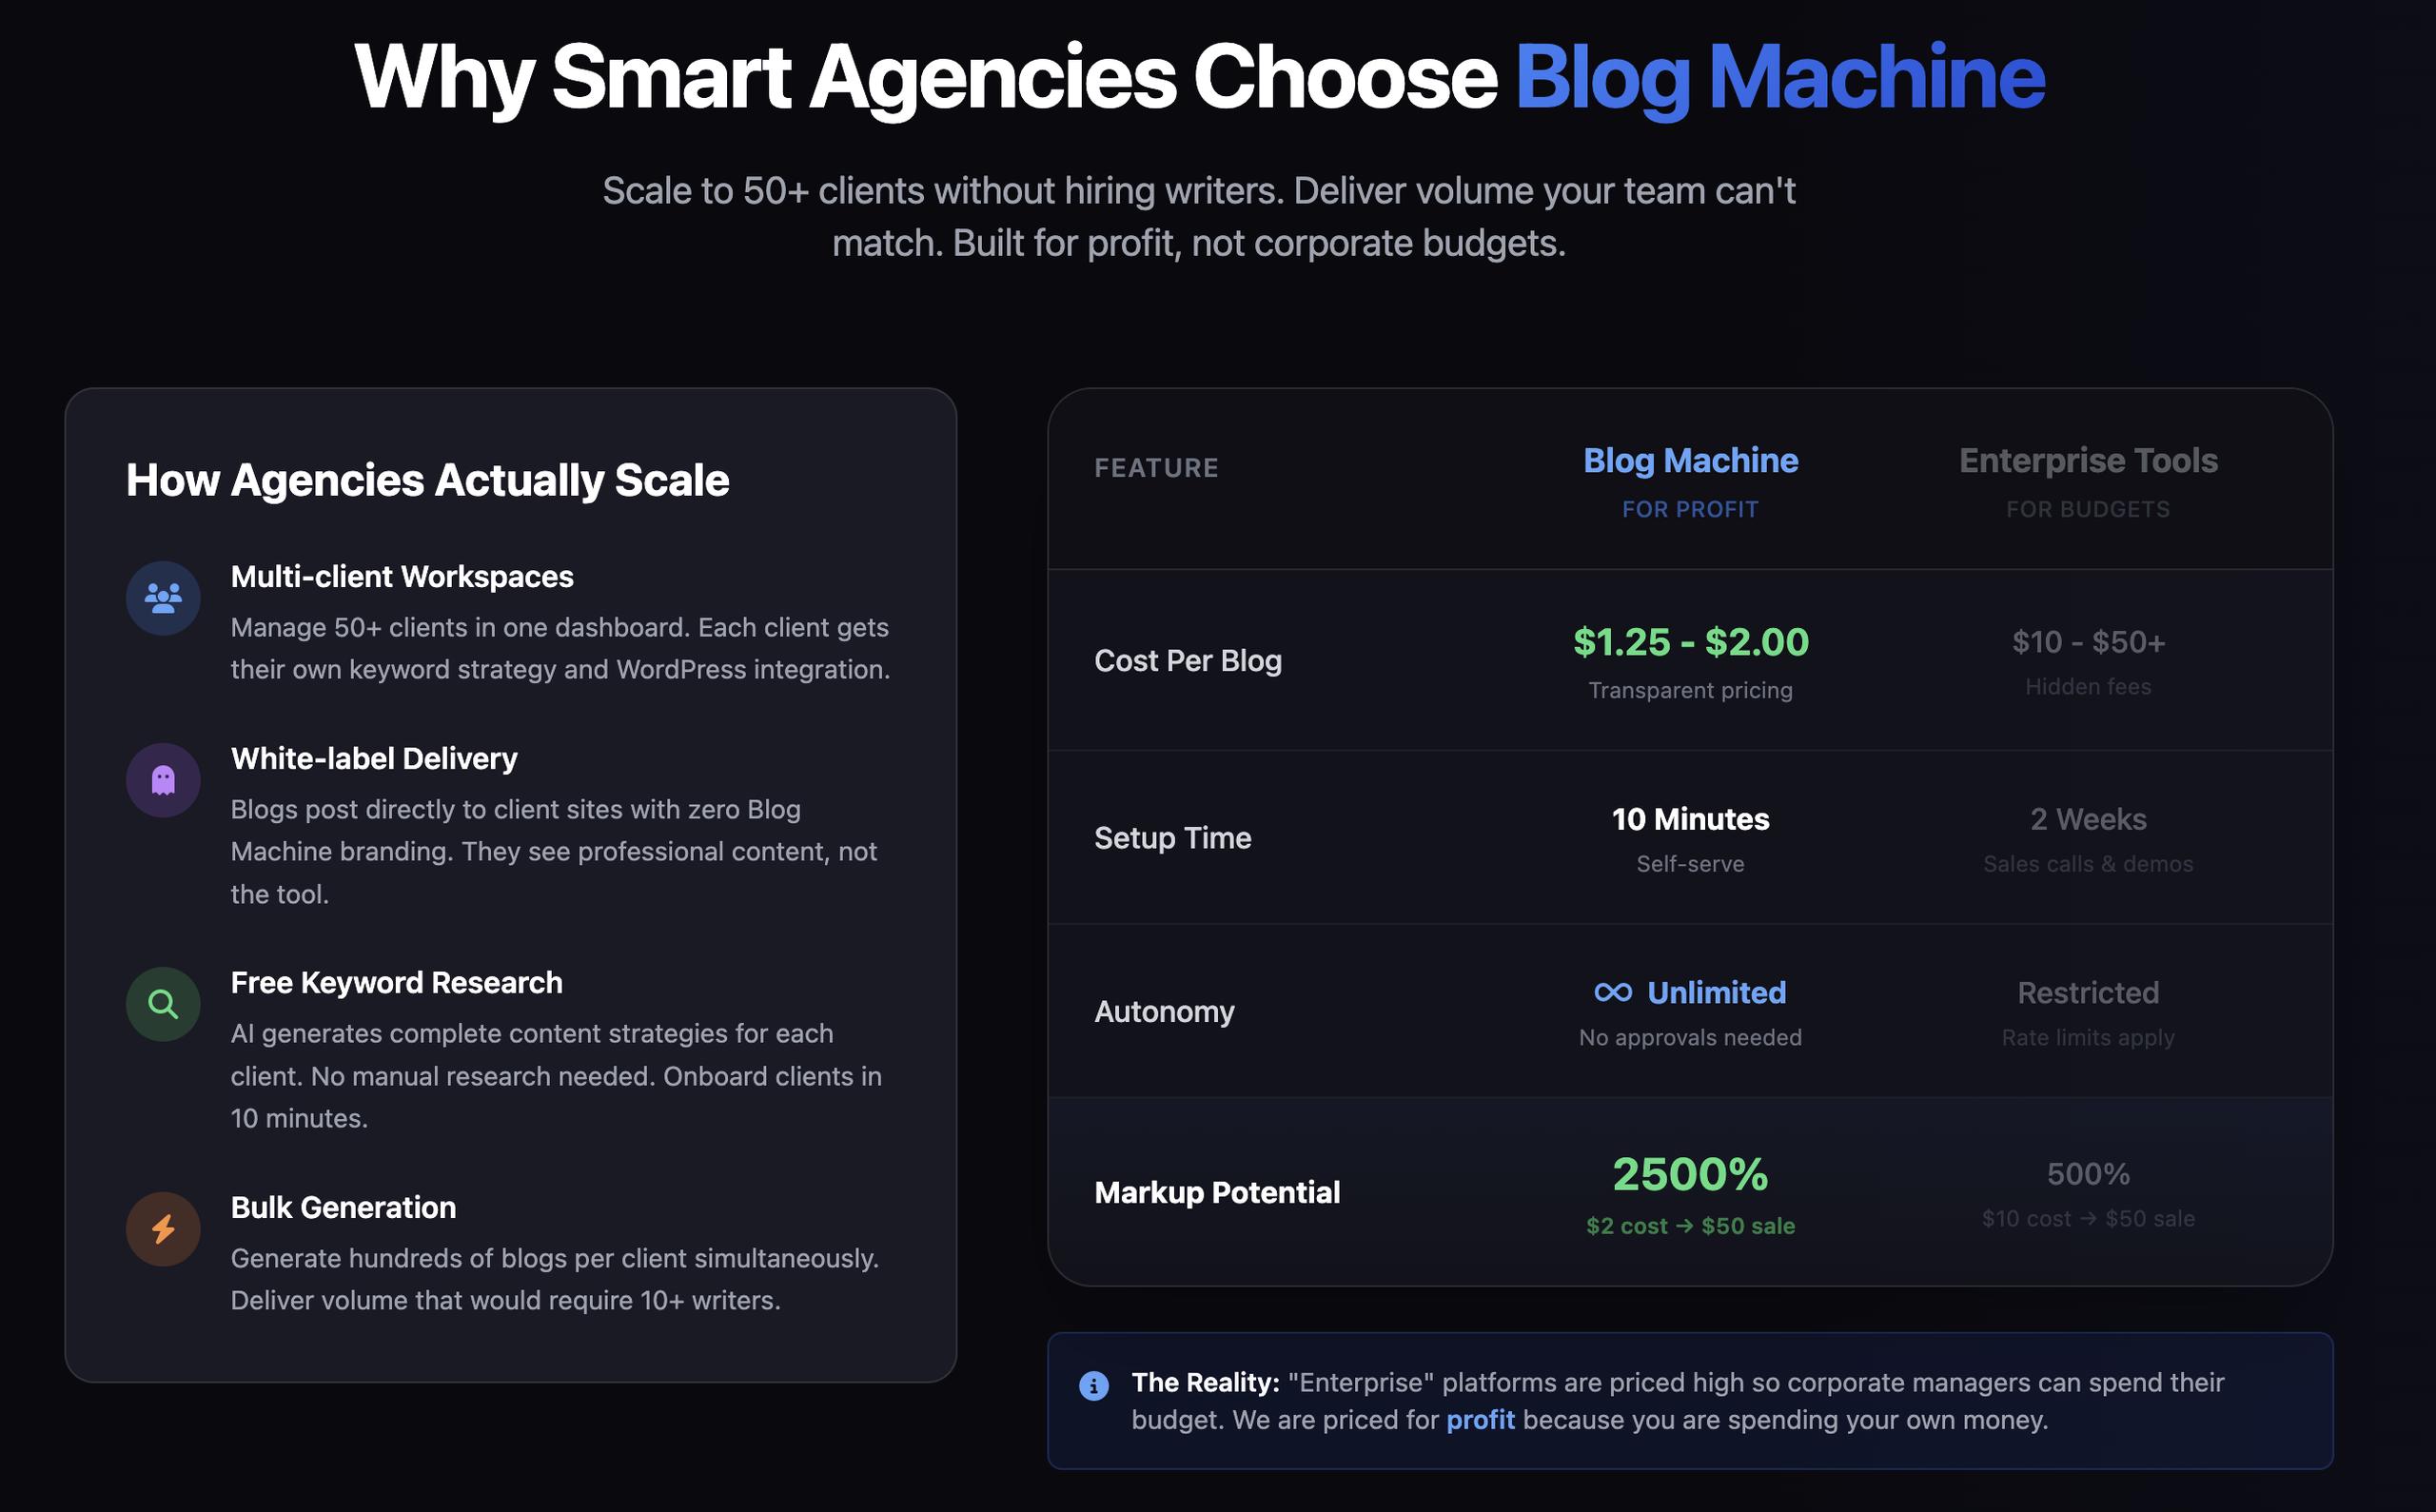The image size is (2436, 1512).
Task: Click the blue "profit" word in the note
Action: pyautogui.click(x=1480, y=1420)
